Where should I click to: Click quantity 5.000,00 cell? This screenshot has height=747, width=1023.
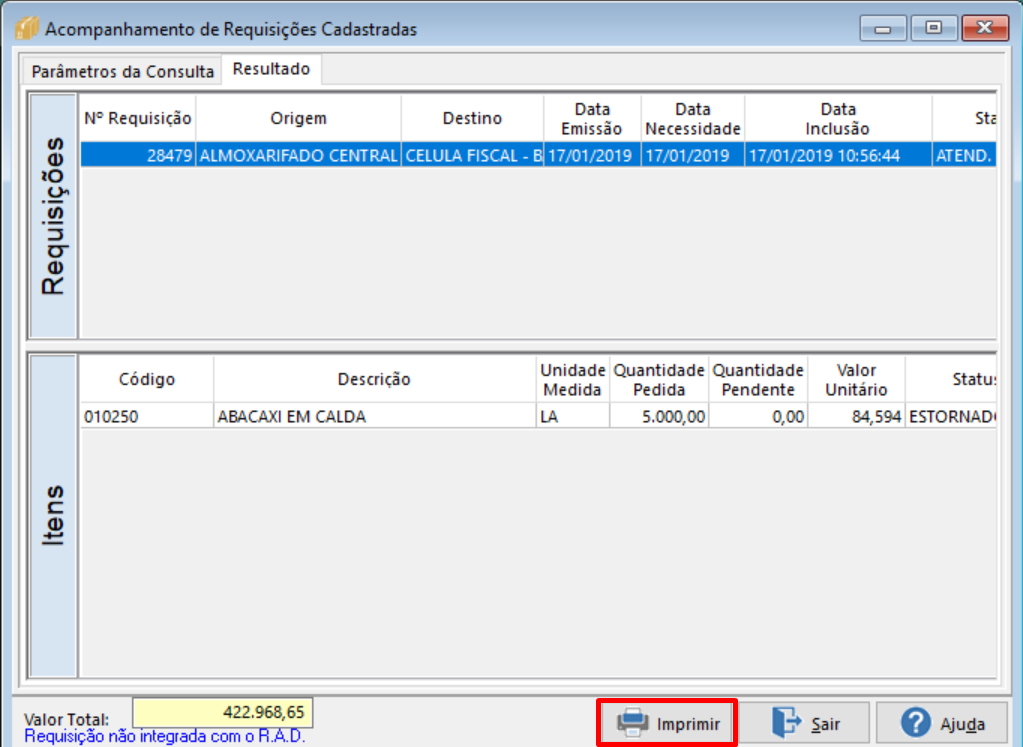pos(659,416)
